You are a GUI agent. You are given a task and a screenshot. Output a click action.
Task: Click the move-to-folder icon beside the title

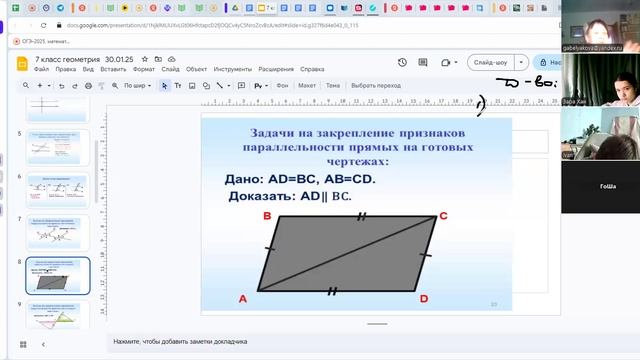158,59
